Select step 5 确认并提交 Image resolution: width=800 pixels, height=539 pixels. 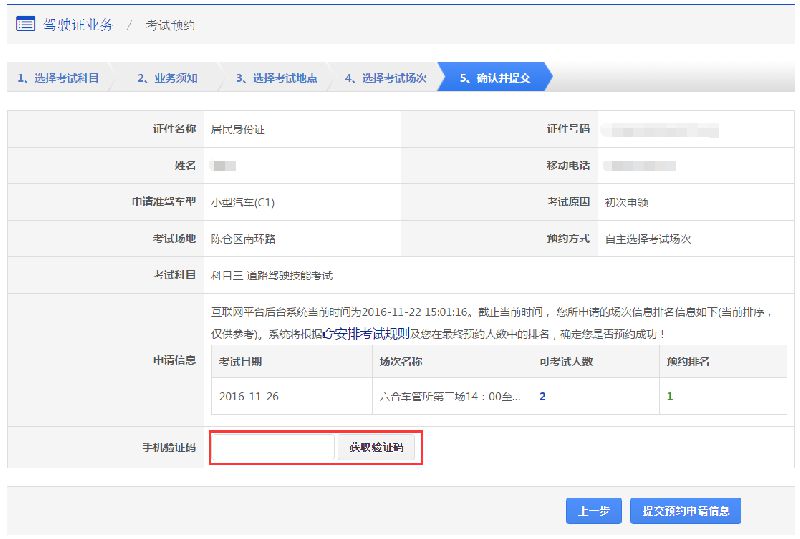coord(495,78)
